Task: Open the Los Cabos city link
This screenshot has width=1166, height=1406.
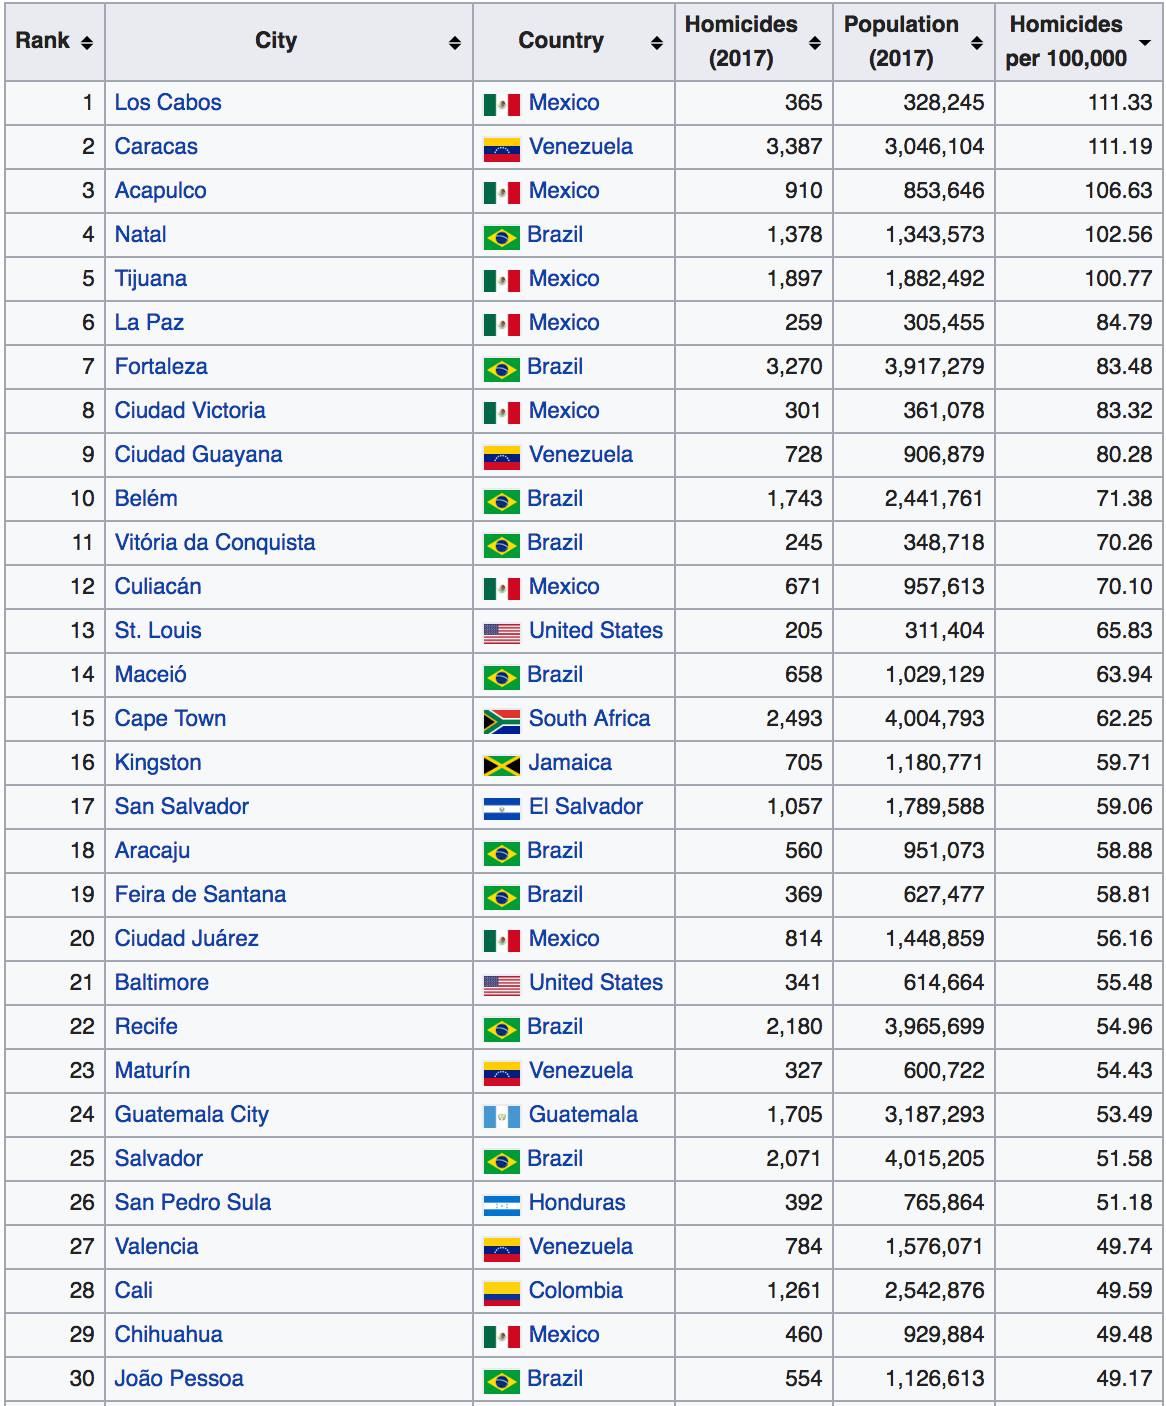Action: pyautogui.click(x=167, y=102)
